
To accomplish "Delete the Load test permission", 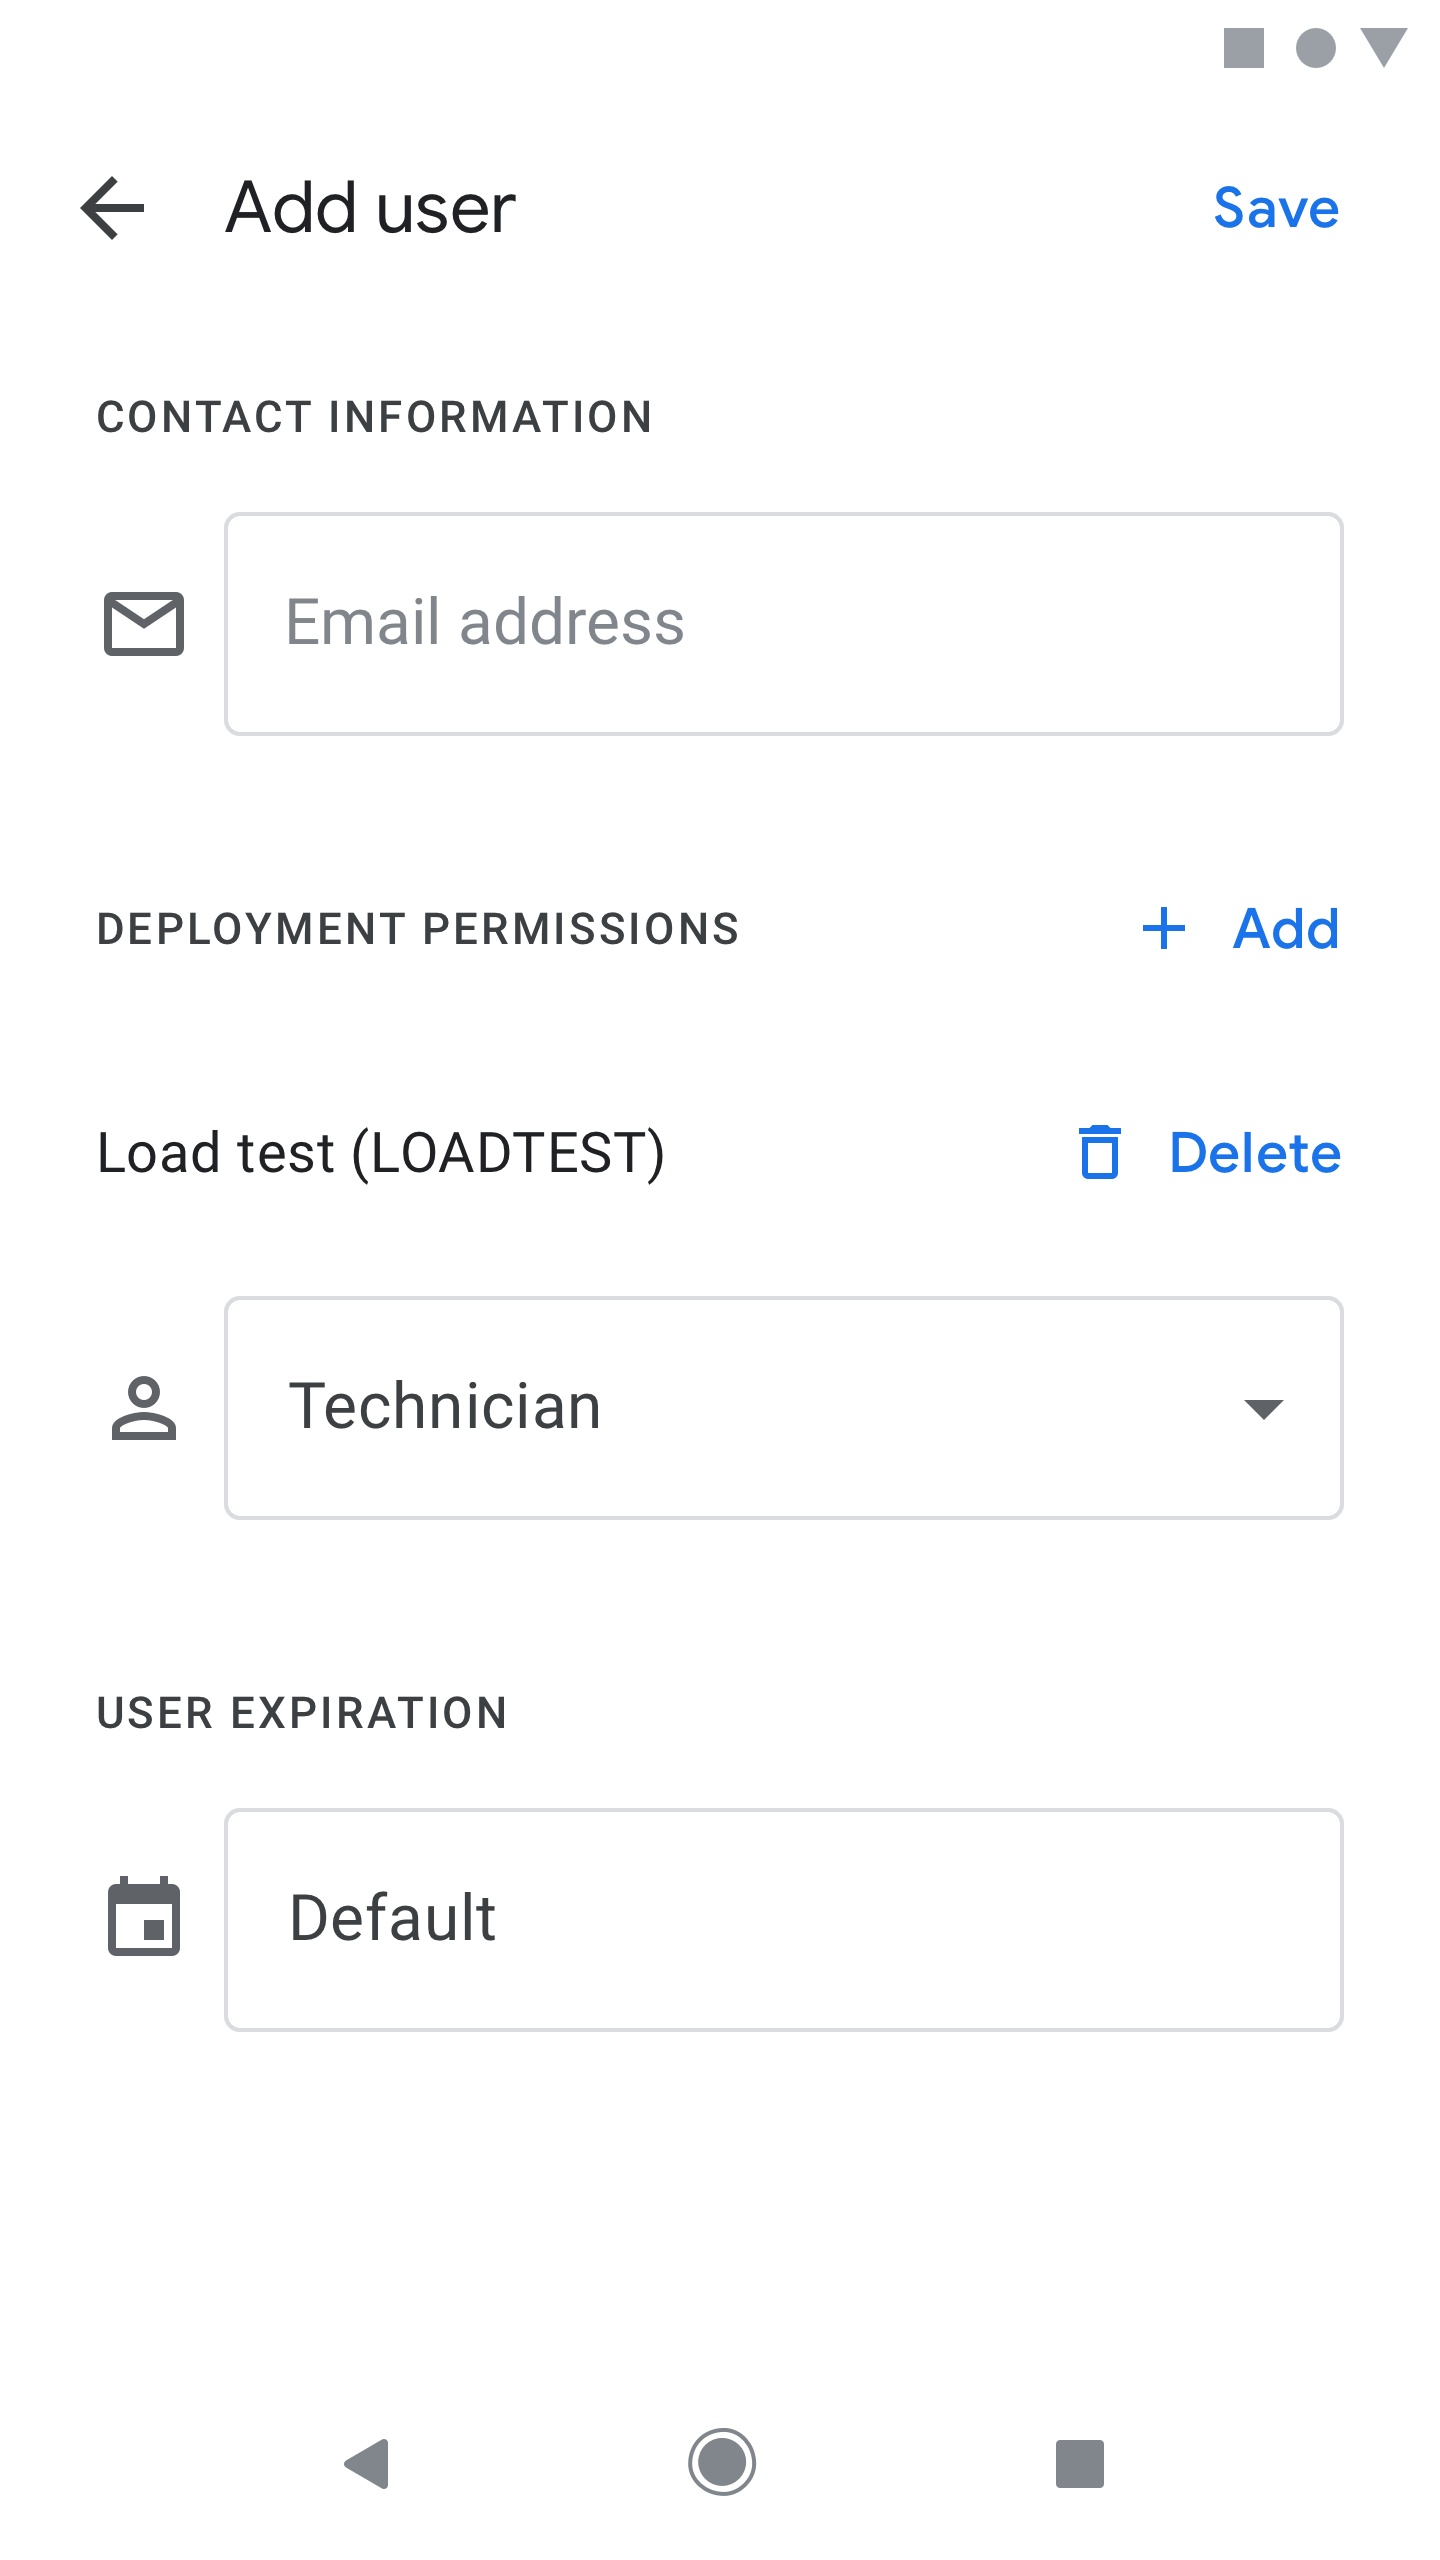I will [1210, 1152].
